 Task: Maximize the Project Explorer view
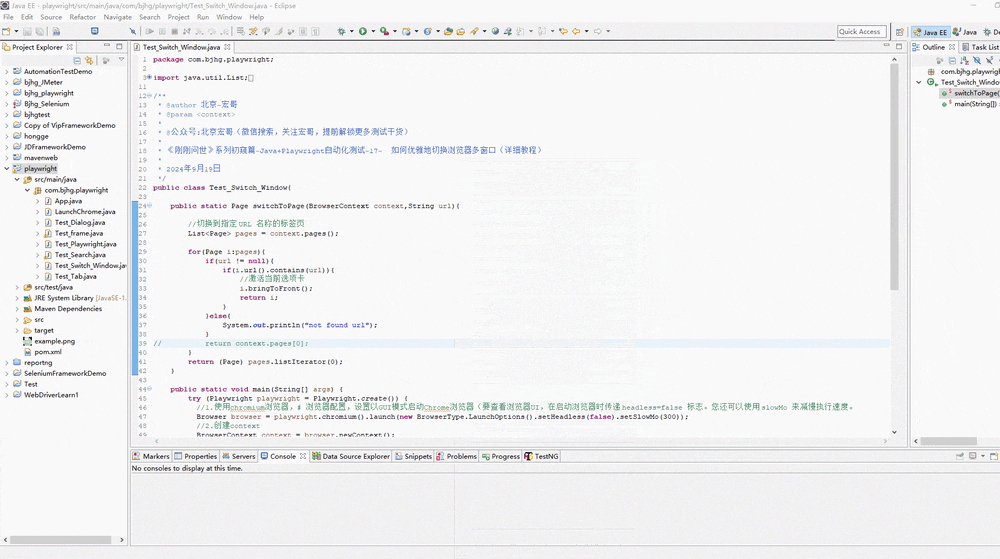[119, 46]
